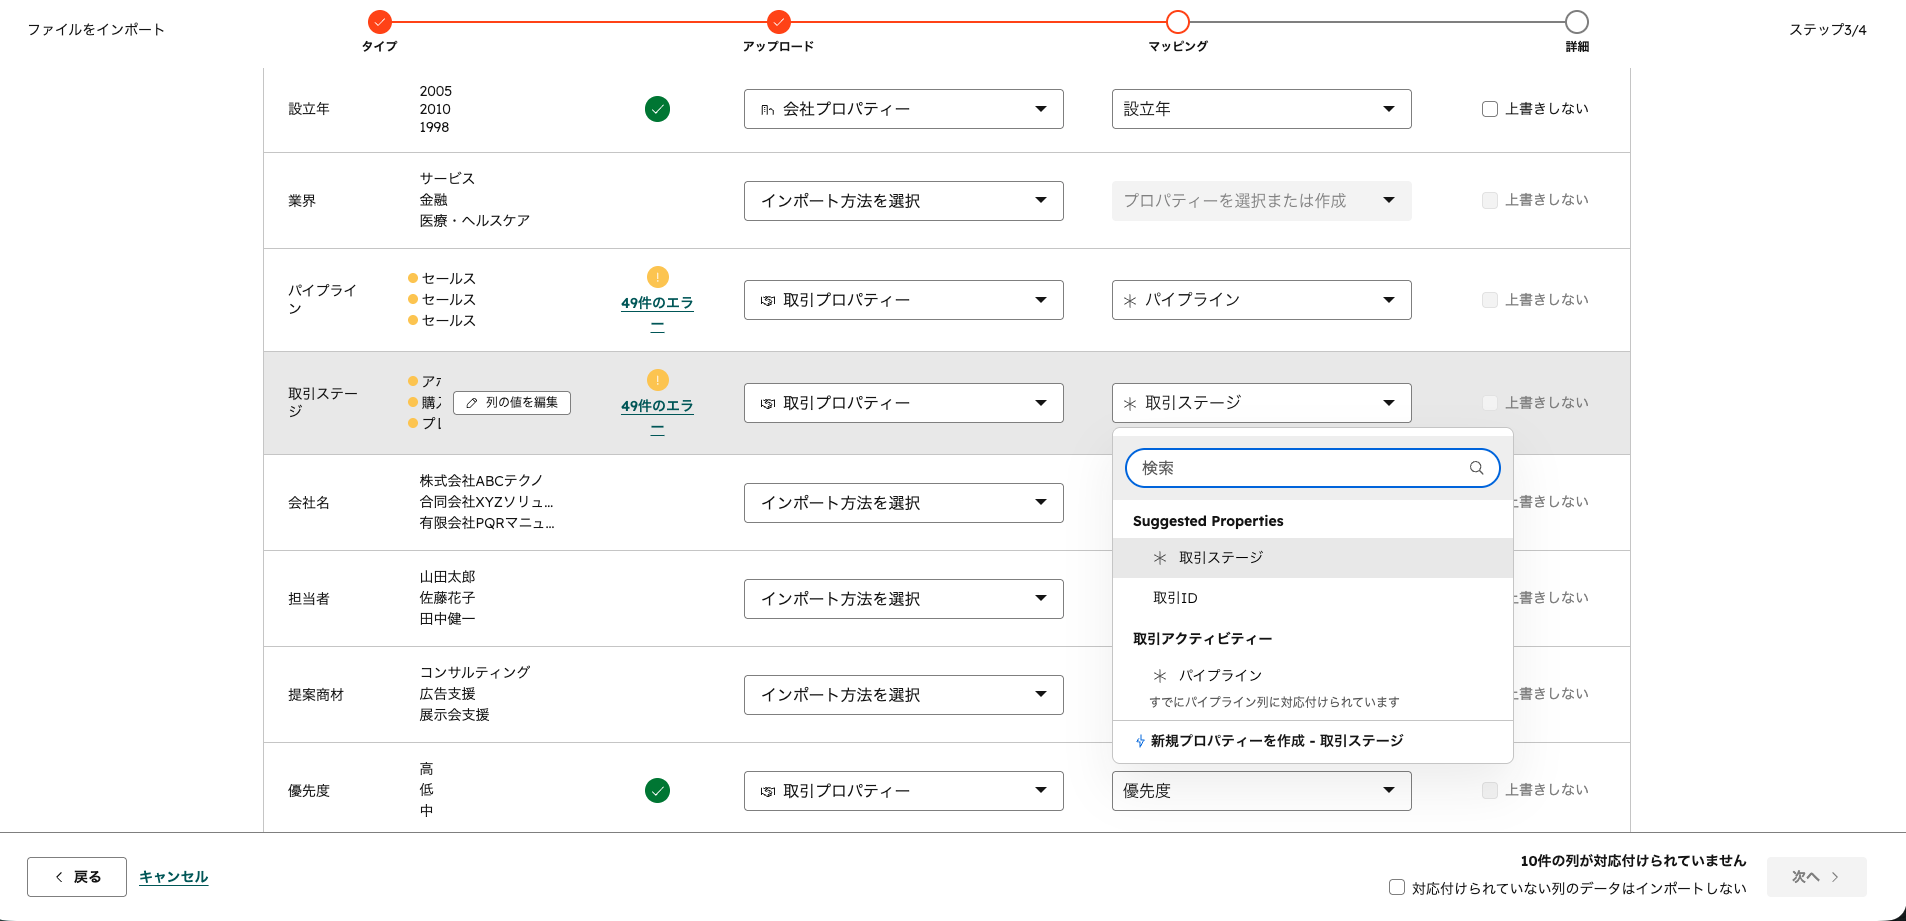1906x921 pixels.
Task: Click 10件の列が対応付けられていません message
Action: click(1633, 861)
